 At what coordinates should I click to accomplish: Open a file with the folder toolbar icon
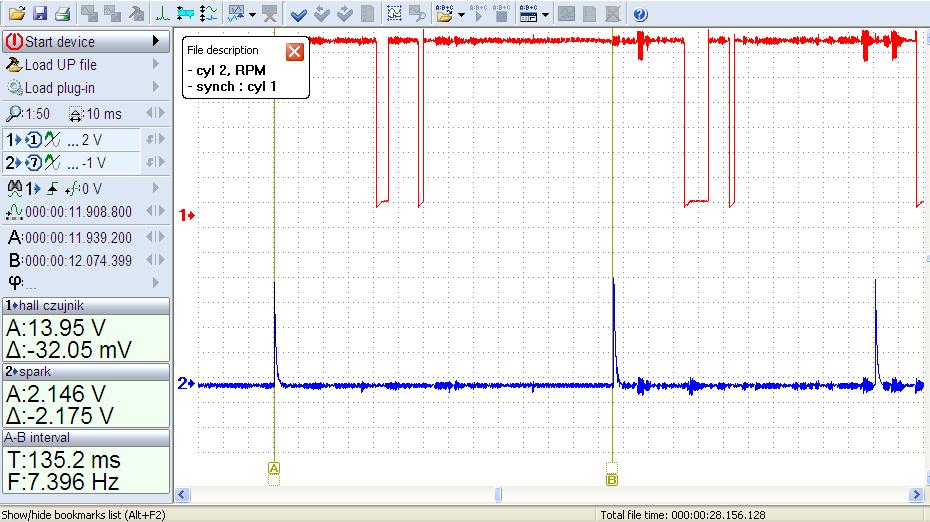(17, 13)
